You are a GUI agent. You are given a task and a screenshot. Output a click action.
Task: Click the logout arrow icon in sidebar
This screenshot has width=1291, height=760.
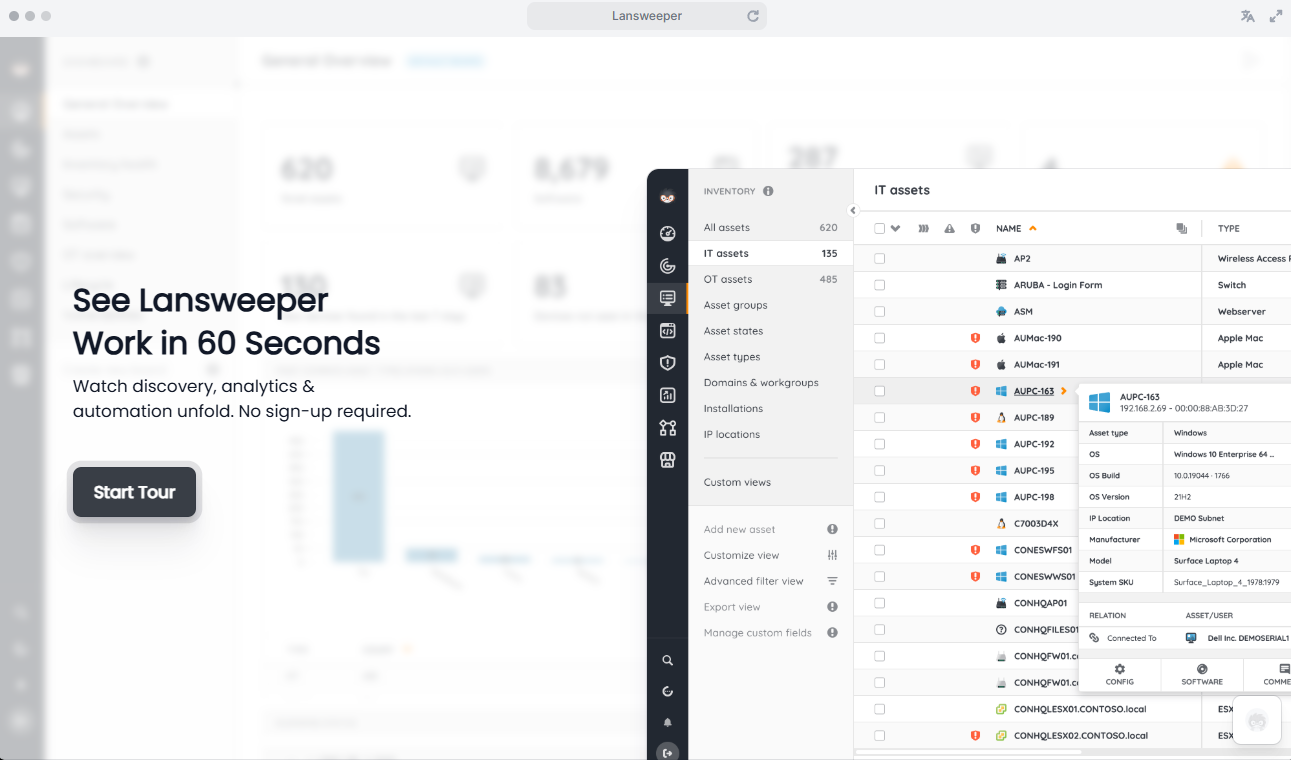668,752
